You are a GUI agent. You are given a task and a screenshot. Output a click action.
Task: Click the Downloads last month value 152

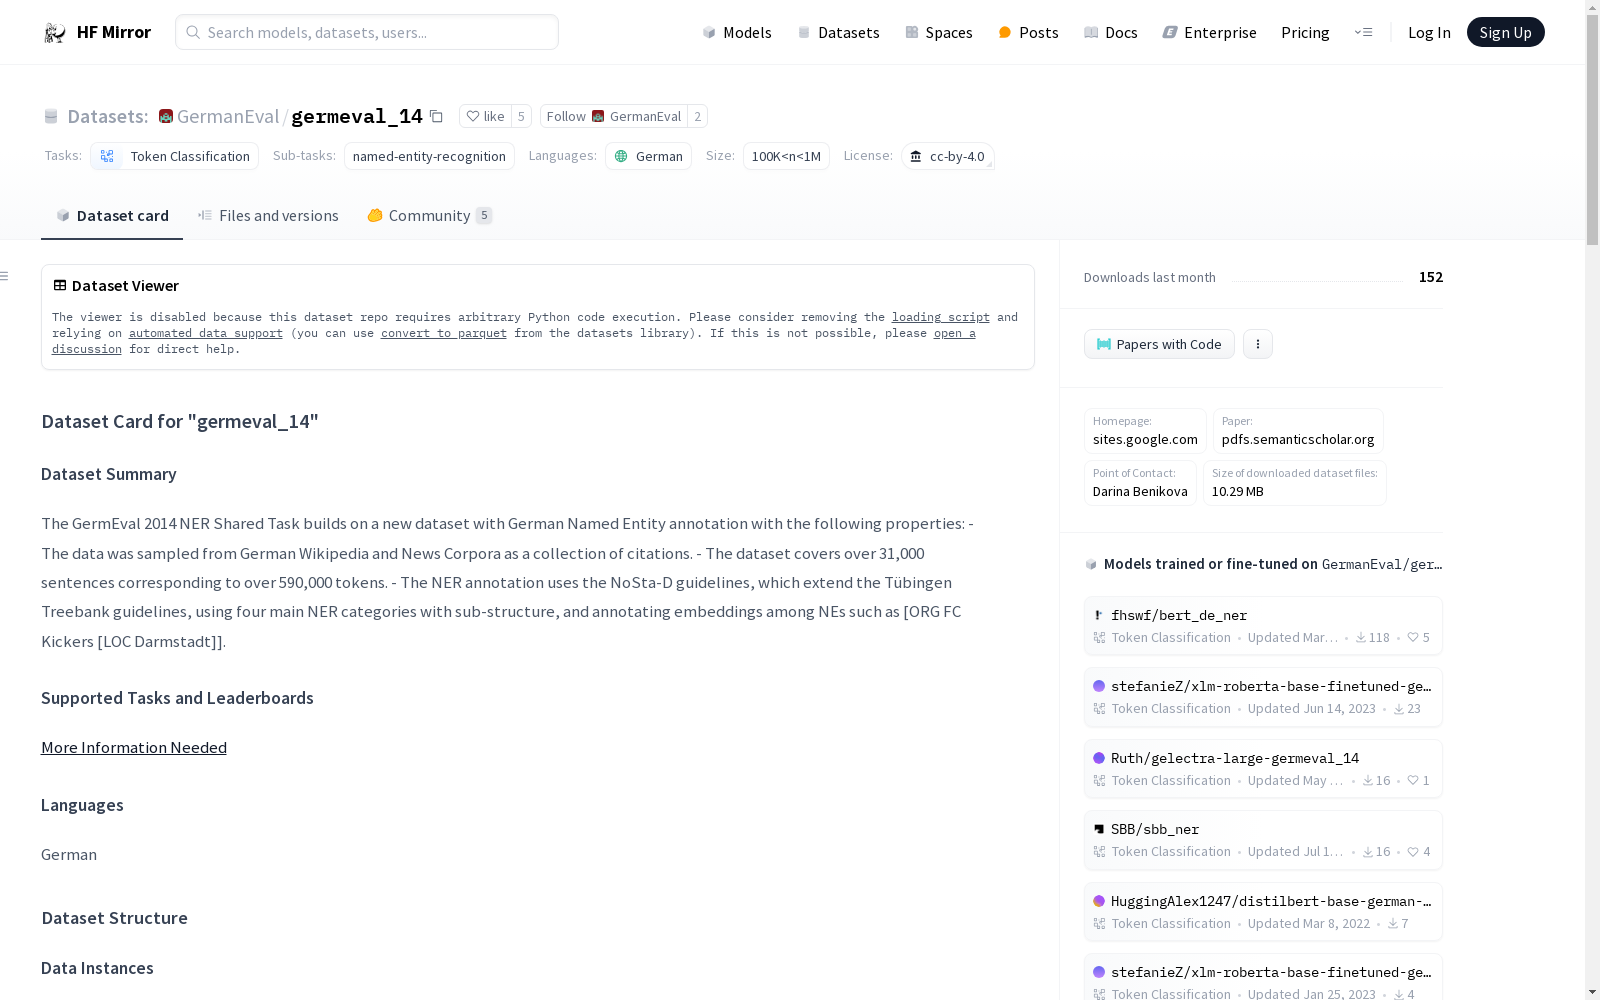(1431, 277)
